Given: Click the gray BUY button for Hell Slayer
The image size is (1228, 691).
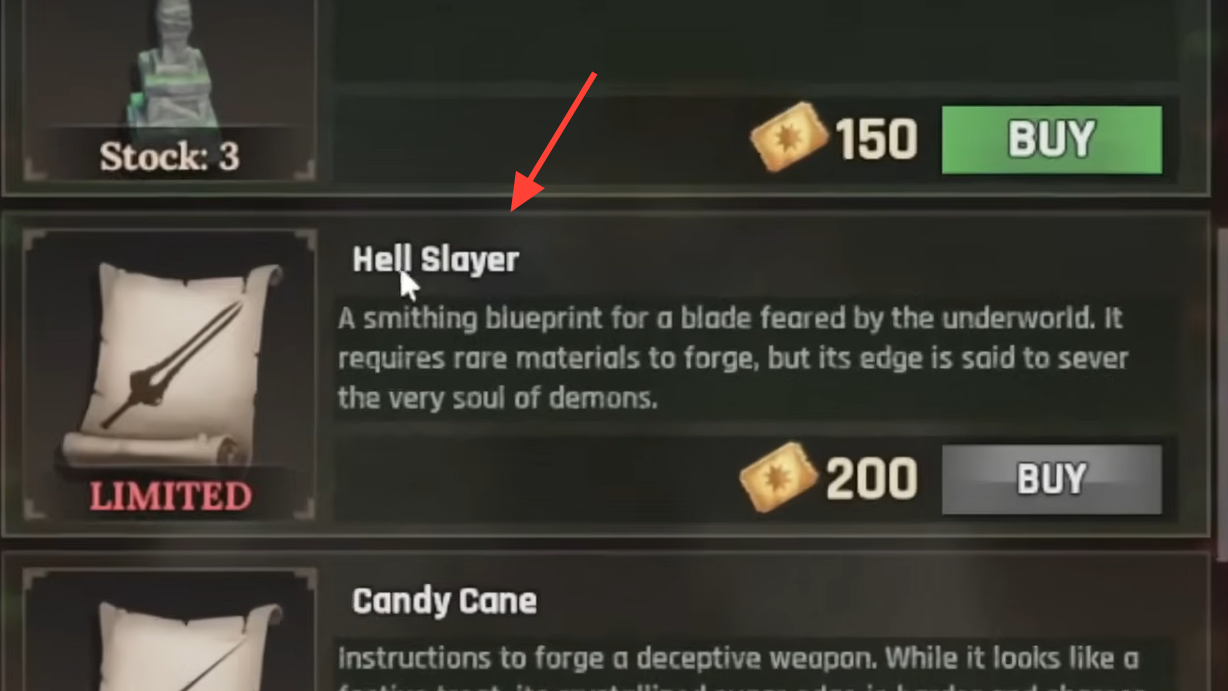Looking at the screenshot, I should [1052, 480].
